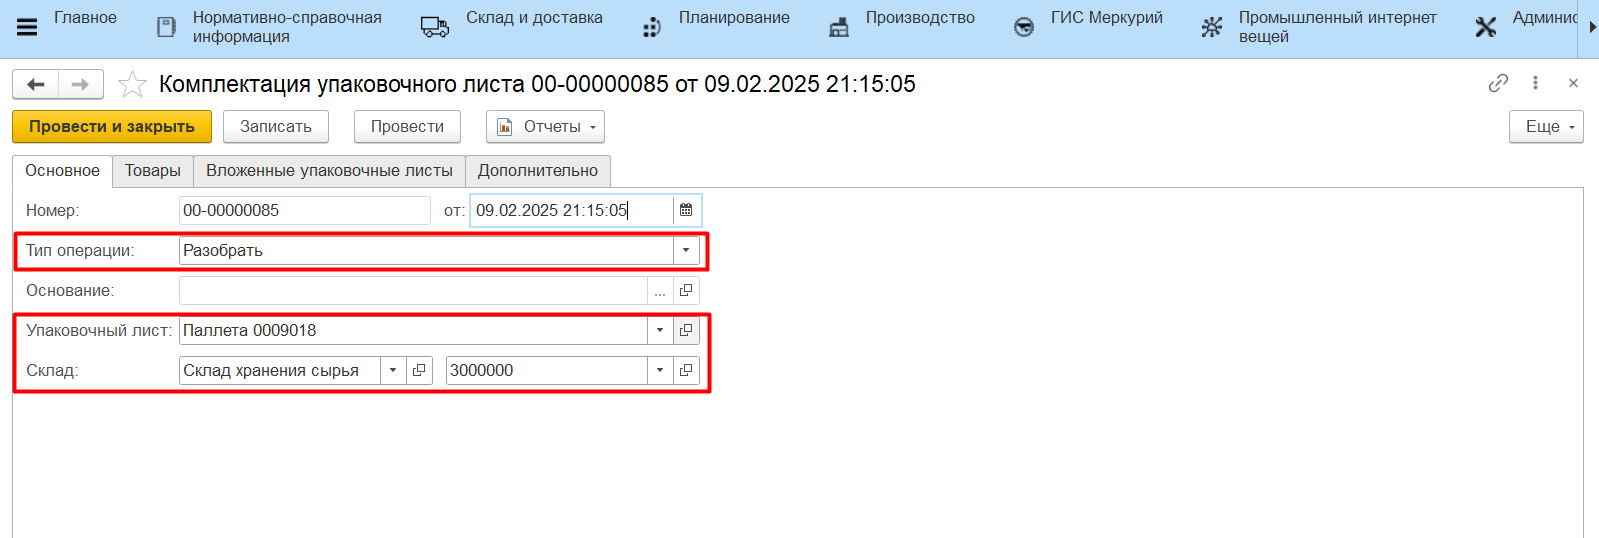The image size is (1599, 538).
Task: Click the Тип операции field Разобрать
Action: pyautogui.click(x=427, y=250)
